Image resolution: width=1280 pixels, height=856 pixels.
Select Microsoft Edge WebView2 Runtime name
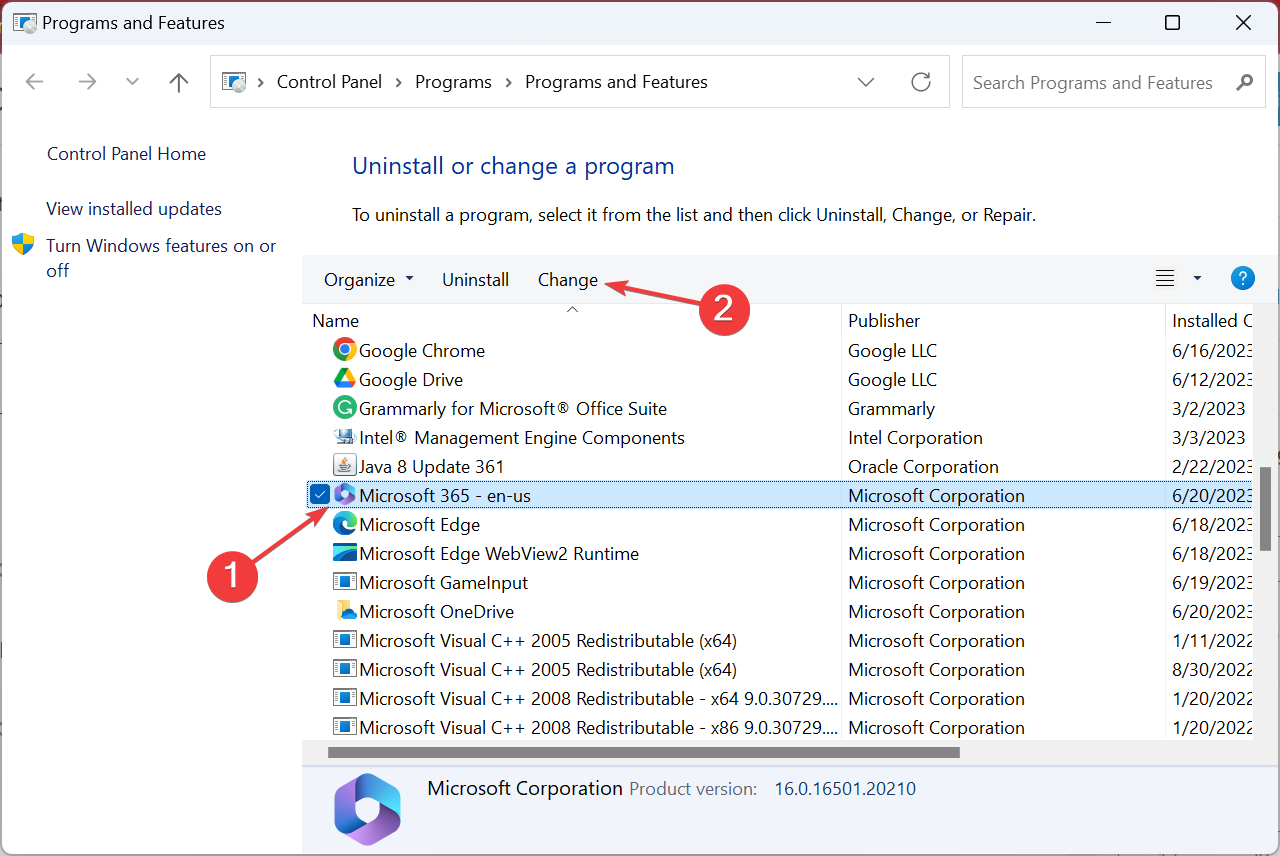click(499, 553)
